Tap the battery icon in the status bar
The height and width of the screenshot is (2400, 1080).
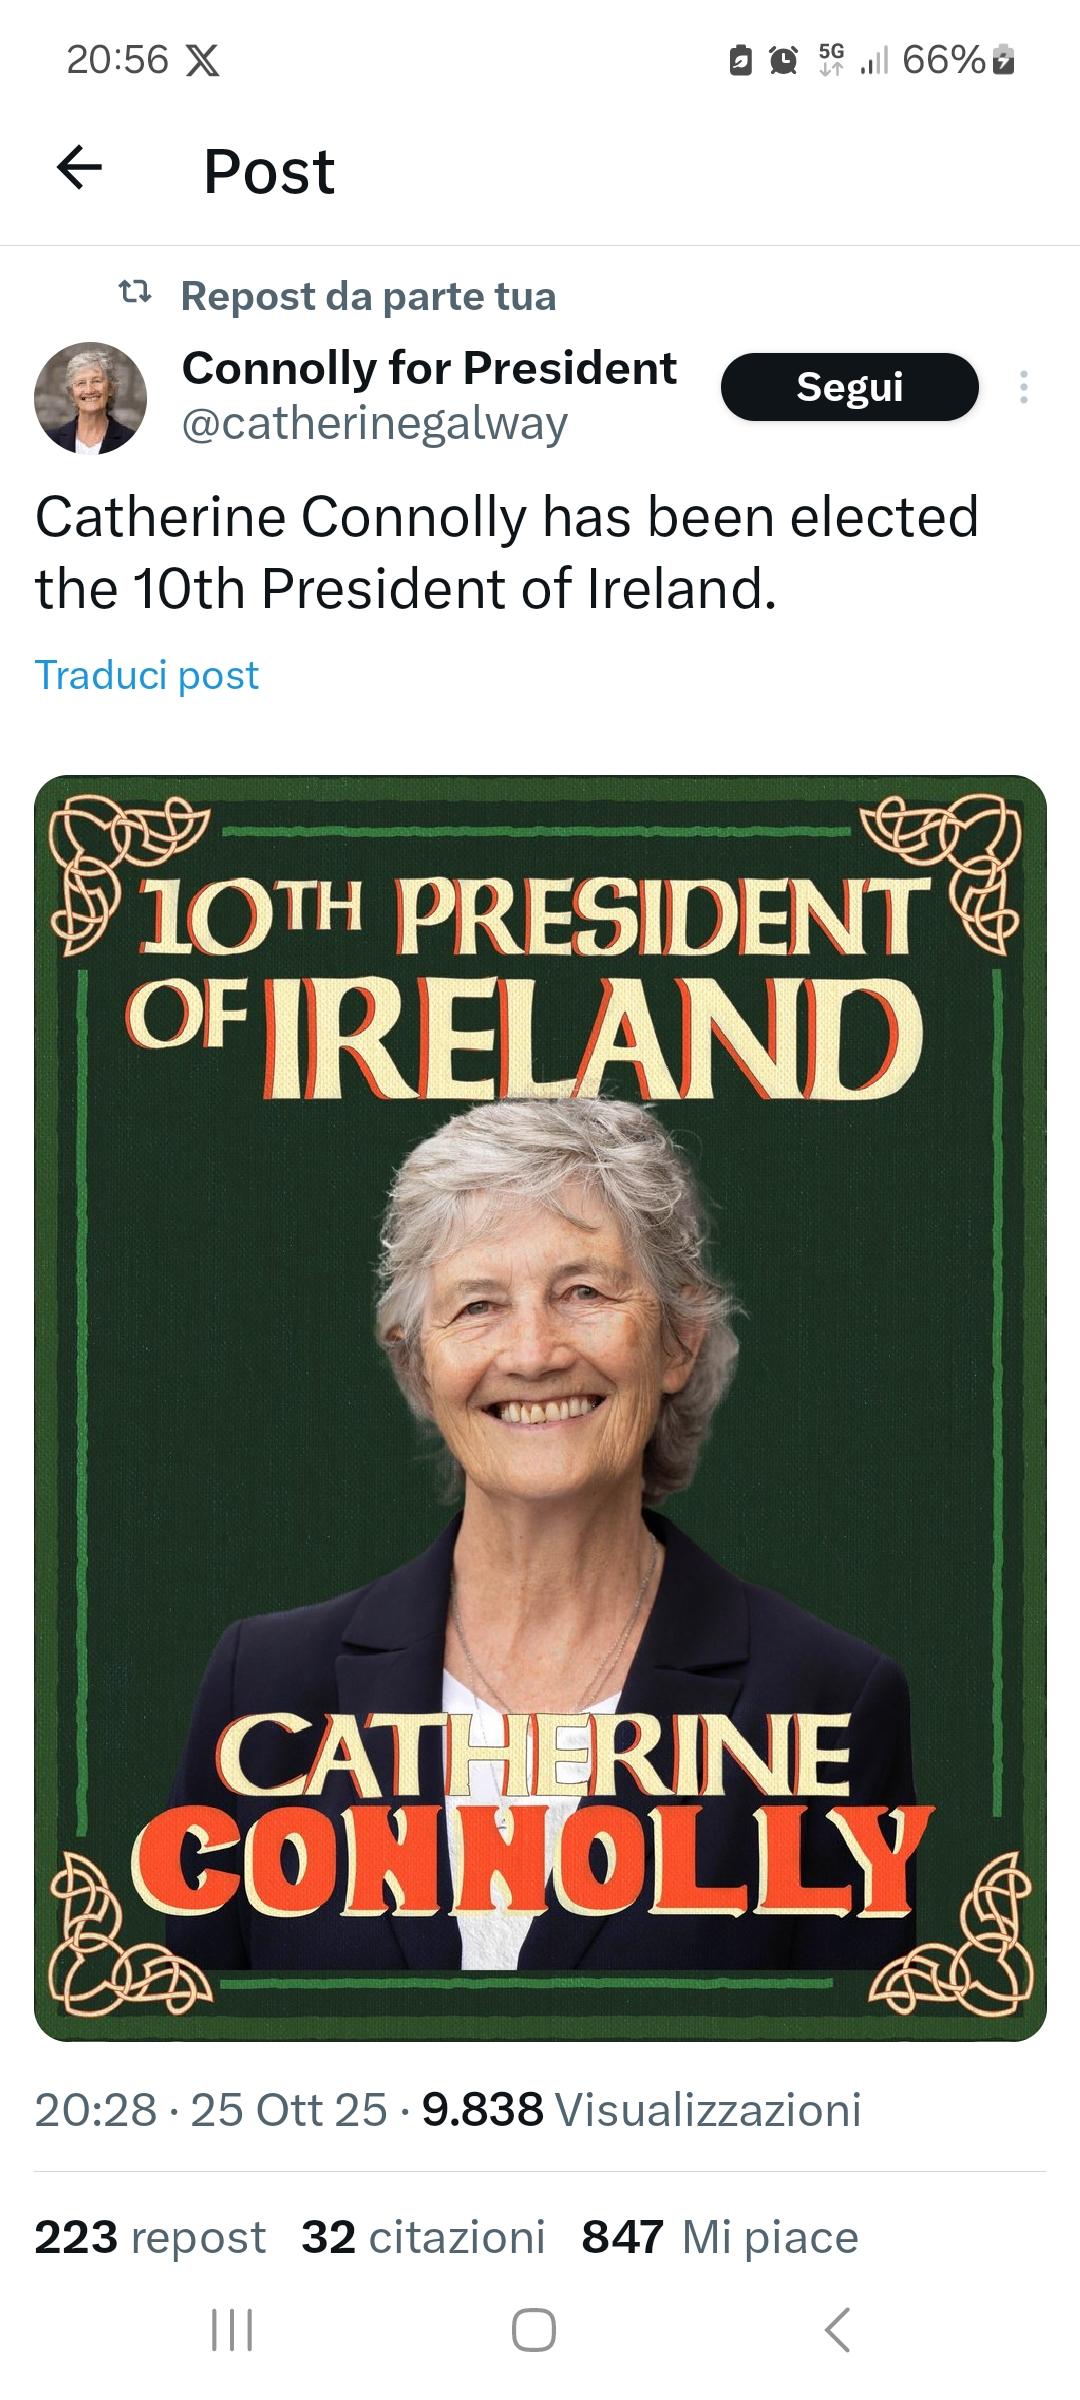click(1007, 60)
